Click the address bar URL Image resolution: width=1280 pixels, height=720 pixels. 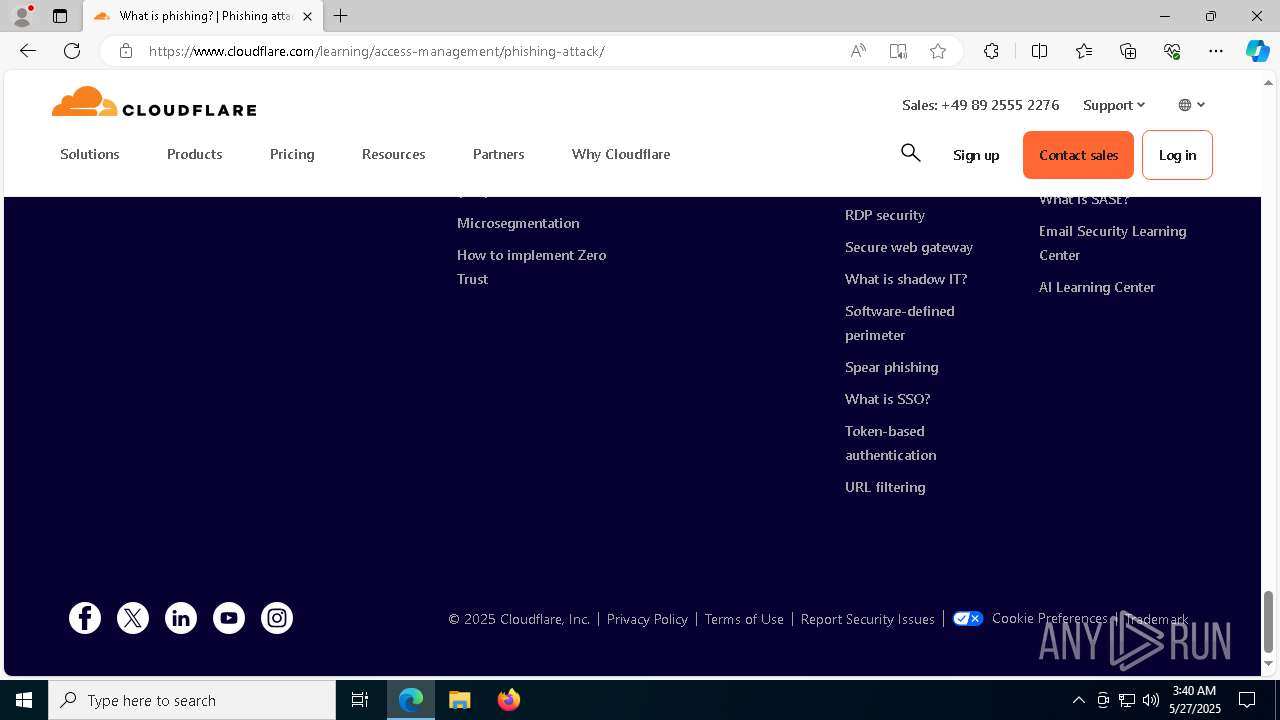point(377,51)
